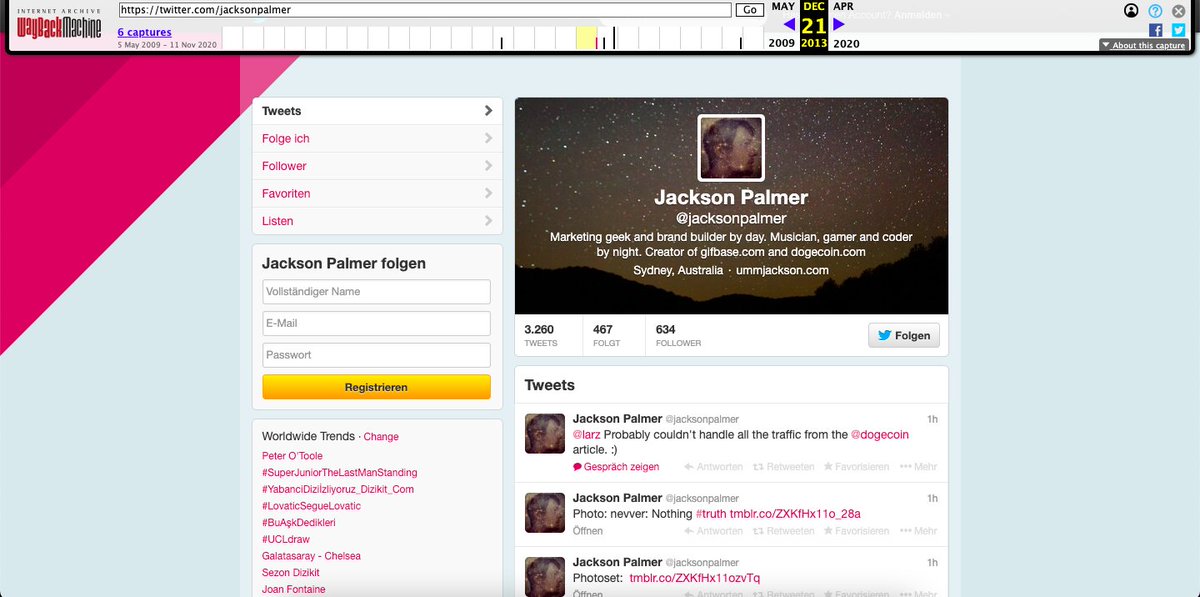Click chevron beside Favoriten
1200x597 pixels.
pos(488,194)
